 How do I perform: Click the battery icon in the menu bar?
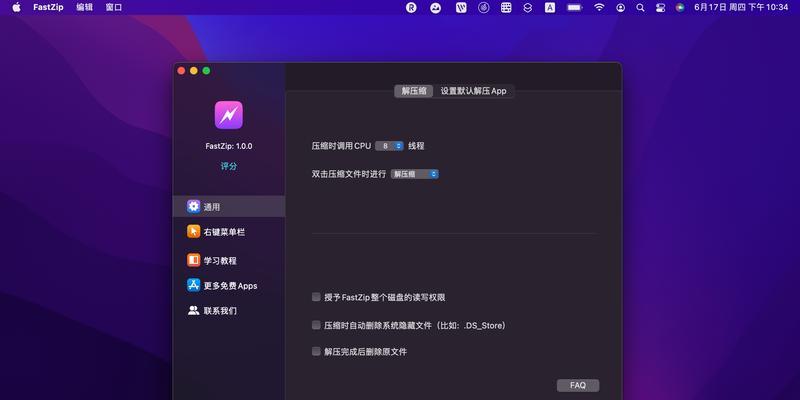click(574, 8)
